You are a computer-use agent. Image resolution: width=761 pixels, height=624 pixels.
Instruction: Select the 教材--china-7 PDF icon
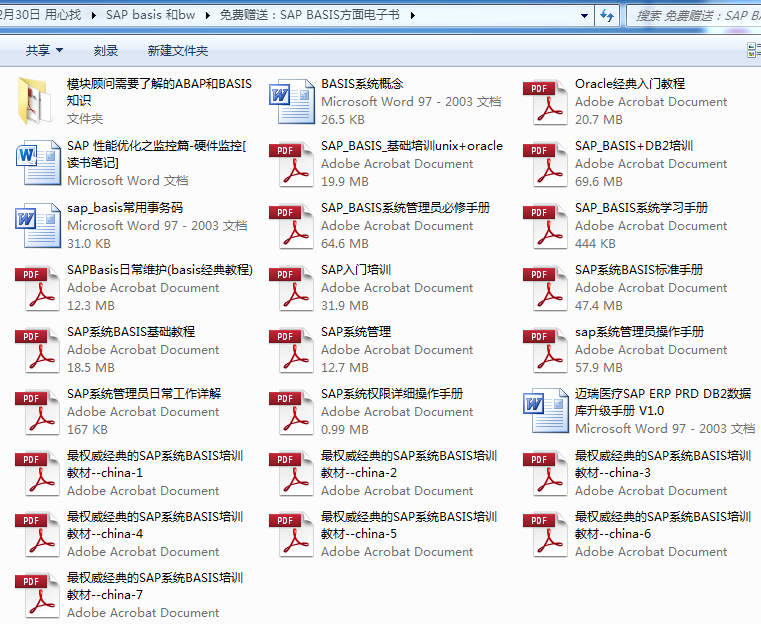37,596
